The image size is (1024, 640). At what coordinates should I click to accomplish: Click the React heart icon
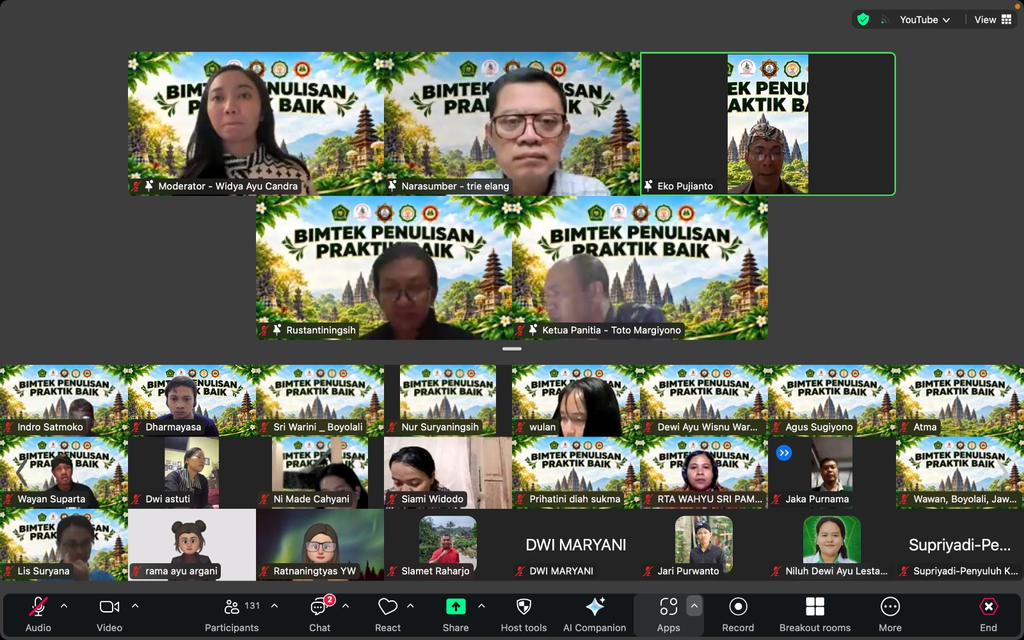pos(387,615)
